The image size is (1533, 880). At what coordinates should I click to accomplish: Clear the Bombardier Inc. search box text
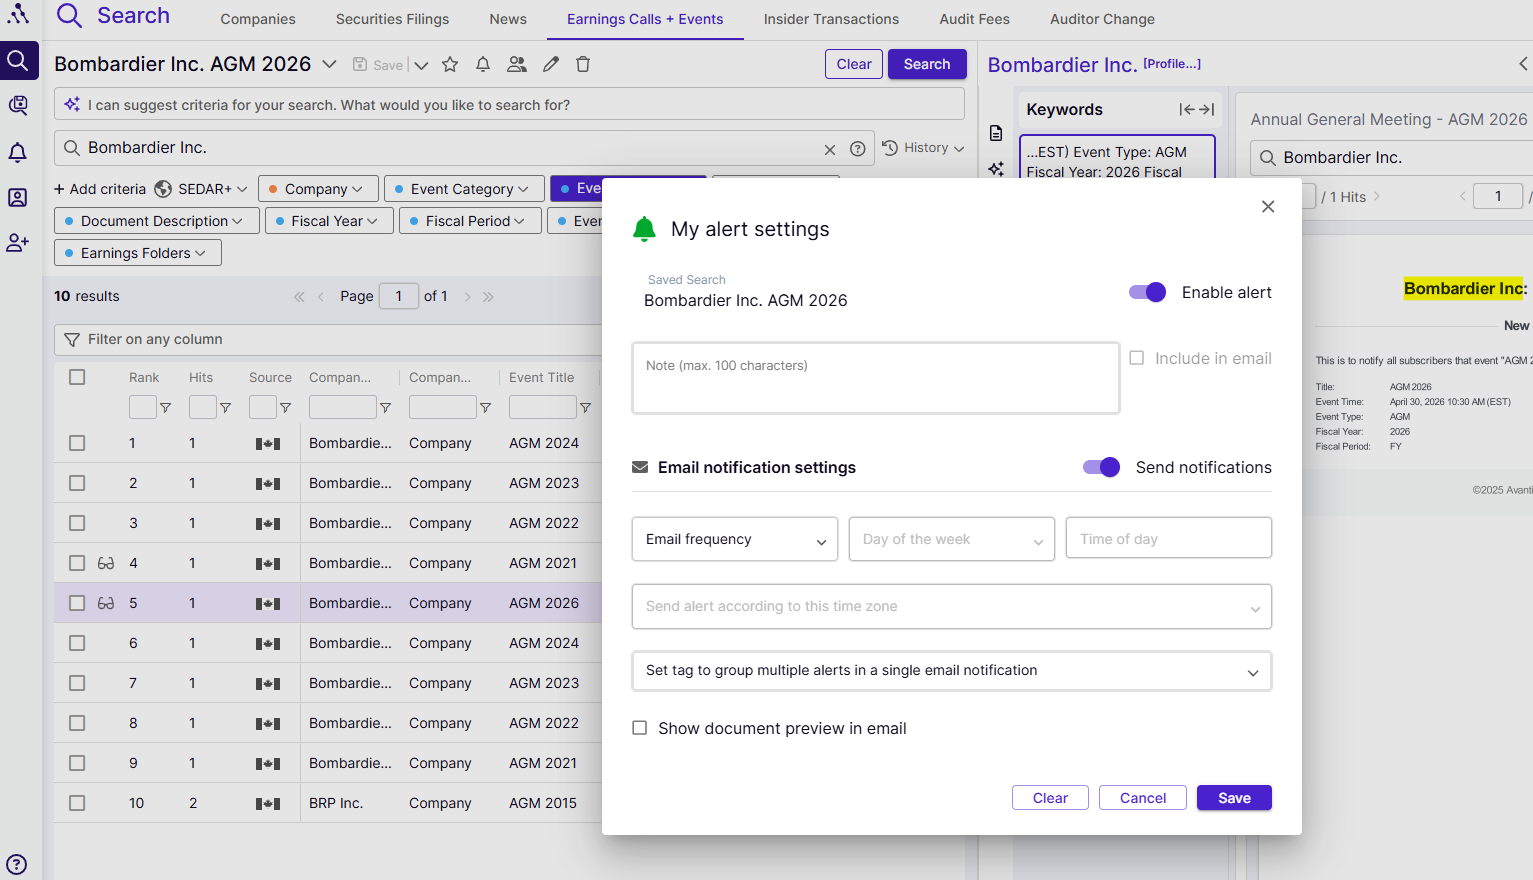[x=830, y=149]
